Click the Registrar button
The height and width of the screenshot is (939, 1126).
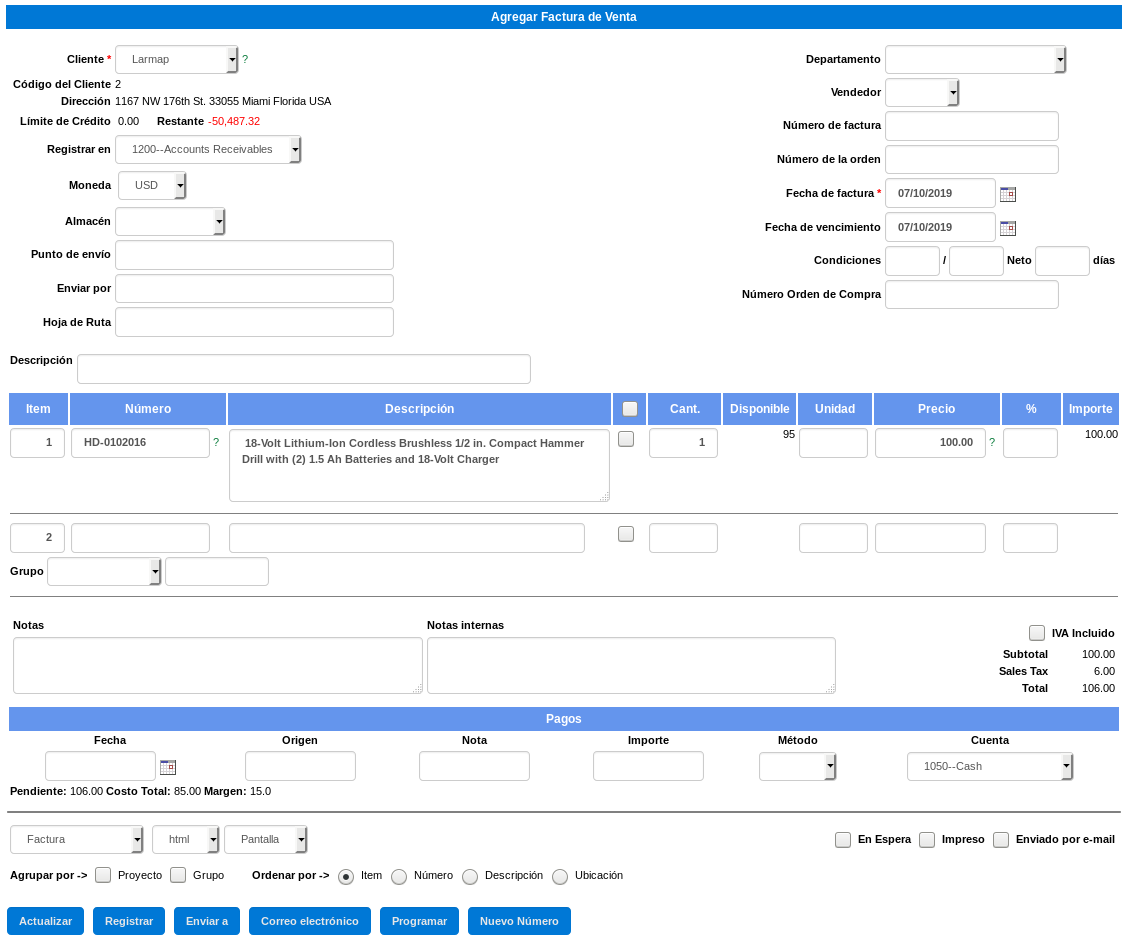tap(129, 921)
